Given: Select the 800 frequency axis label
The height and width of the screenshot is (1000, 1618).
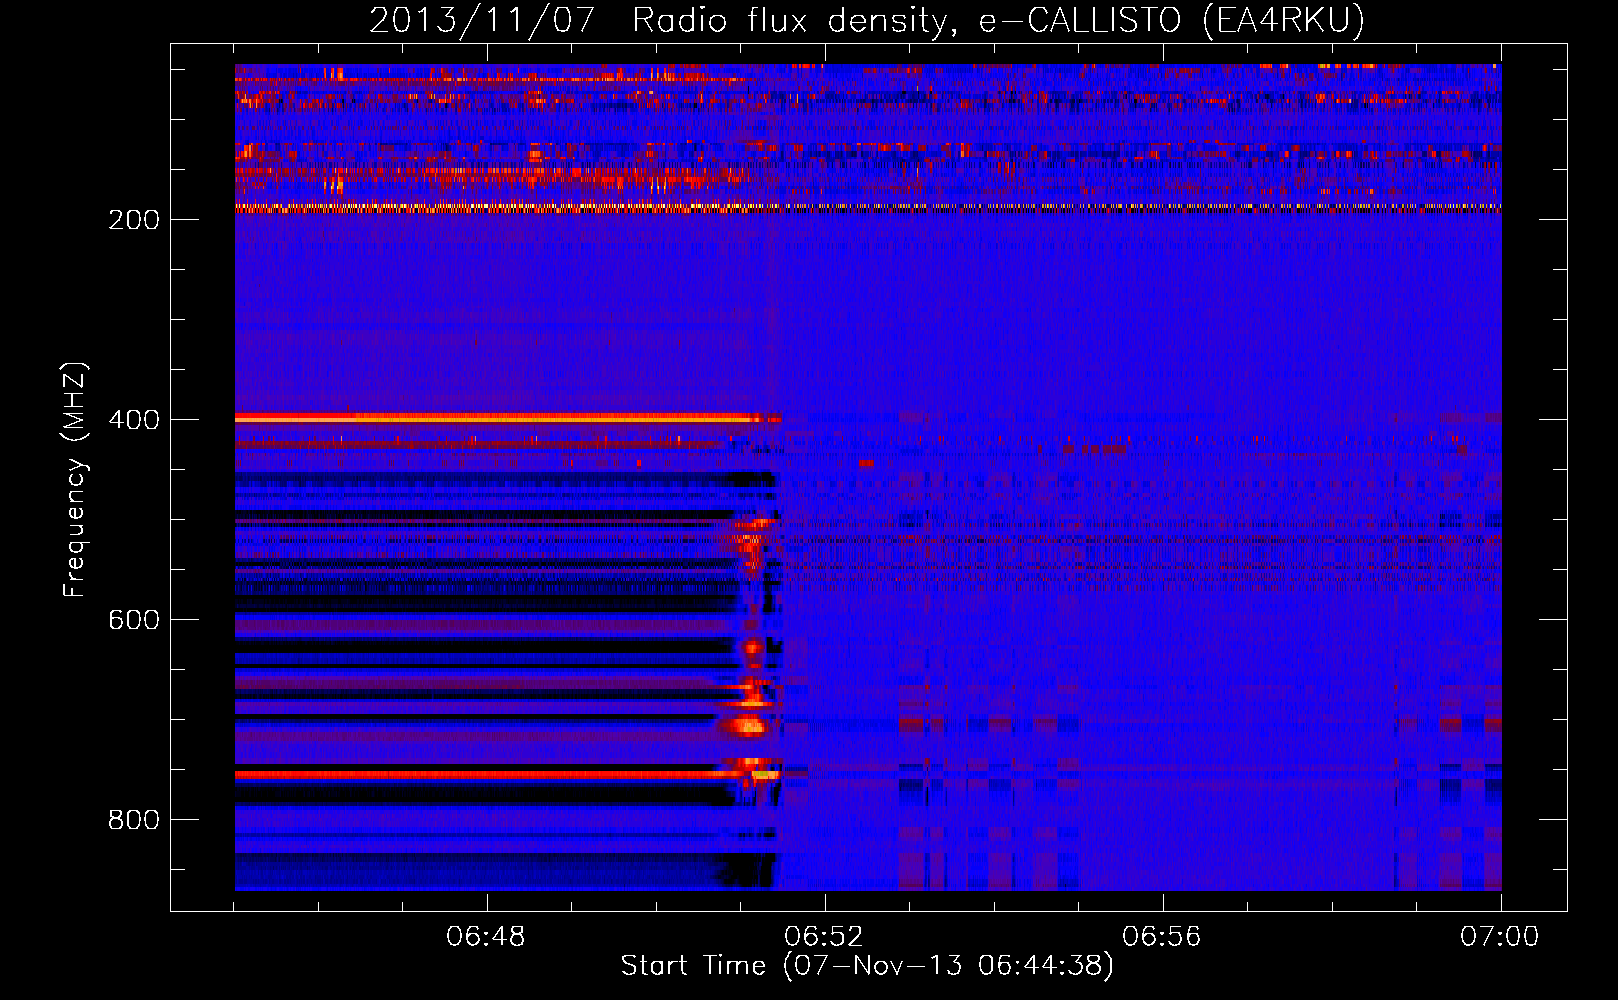Looking at the screenshot, I should point(134,820).
